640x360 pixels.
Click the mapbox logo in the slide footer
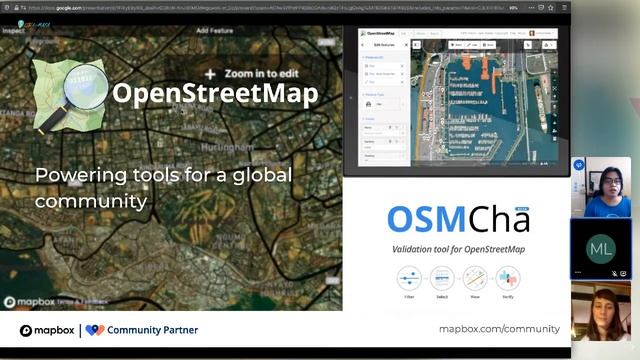(47, 330)
